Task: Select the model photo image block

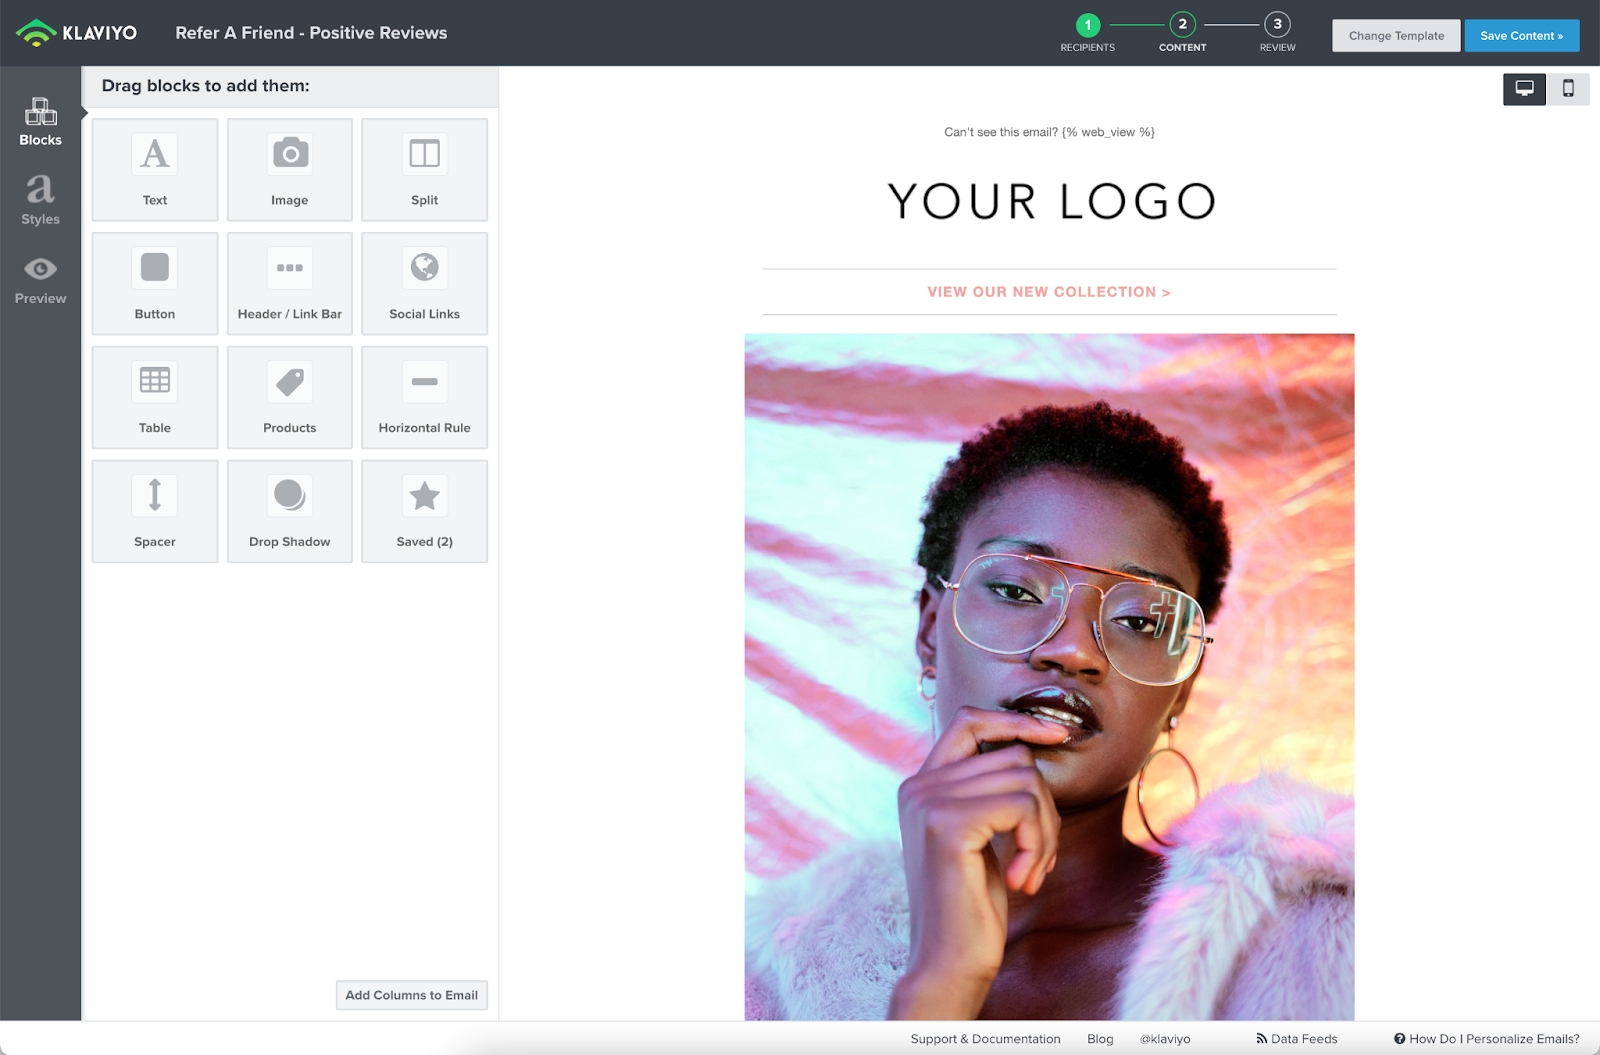Action: pos(1049,677)
